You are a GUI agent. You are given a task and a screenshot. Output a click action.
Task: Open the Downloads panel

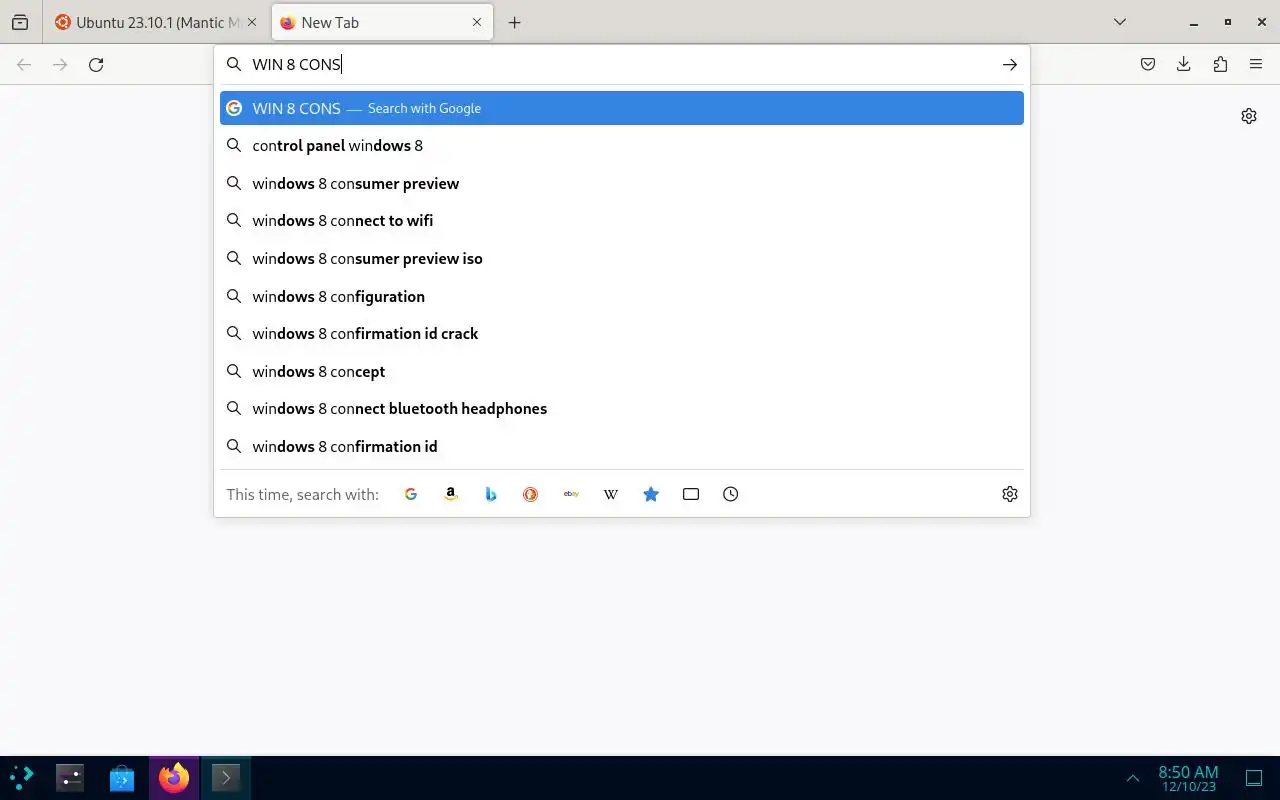[x=1184, y=64]
